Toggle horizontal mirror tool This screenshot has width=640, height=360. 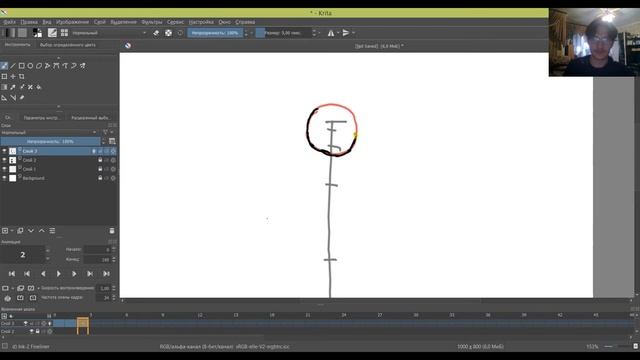coord(331,33)
